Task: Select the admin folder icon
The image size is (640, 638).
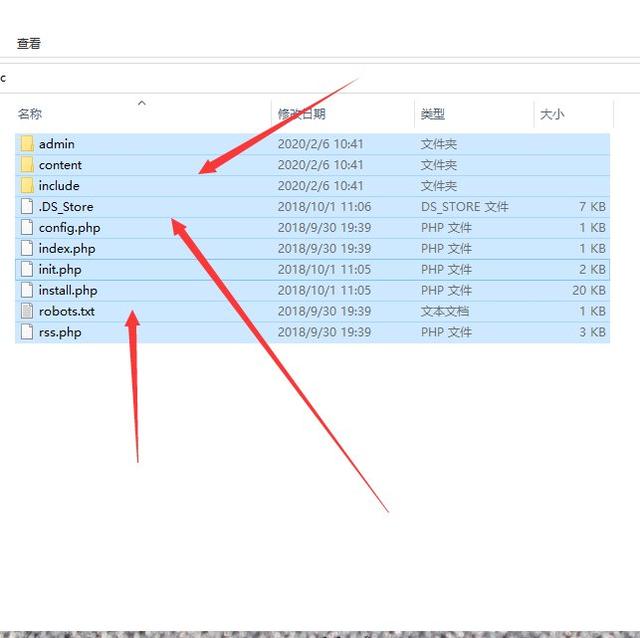Action: click(x=27, y=144)
